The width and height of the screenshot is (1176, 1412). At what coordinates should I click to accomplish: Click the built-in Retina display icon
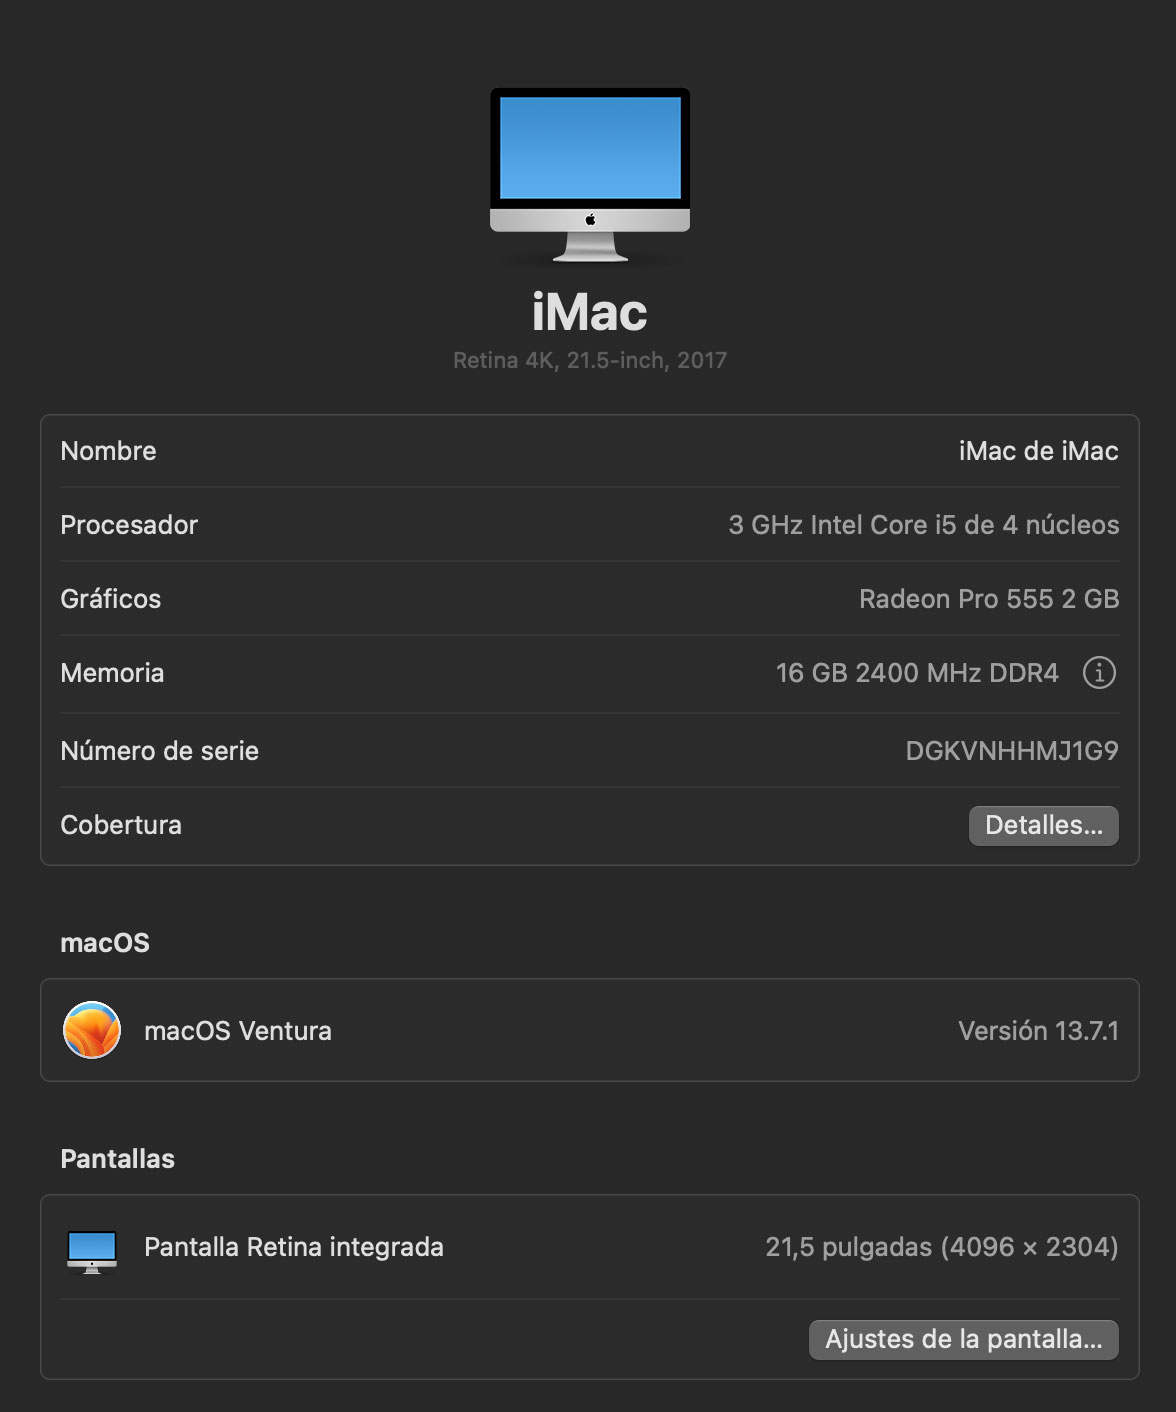[92, 1251]
